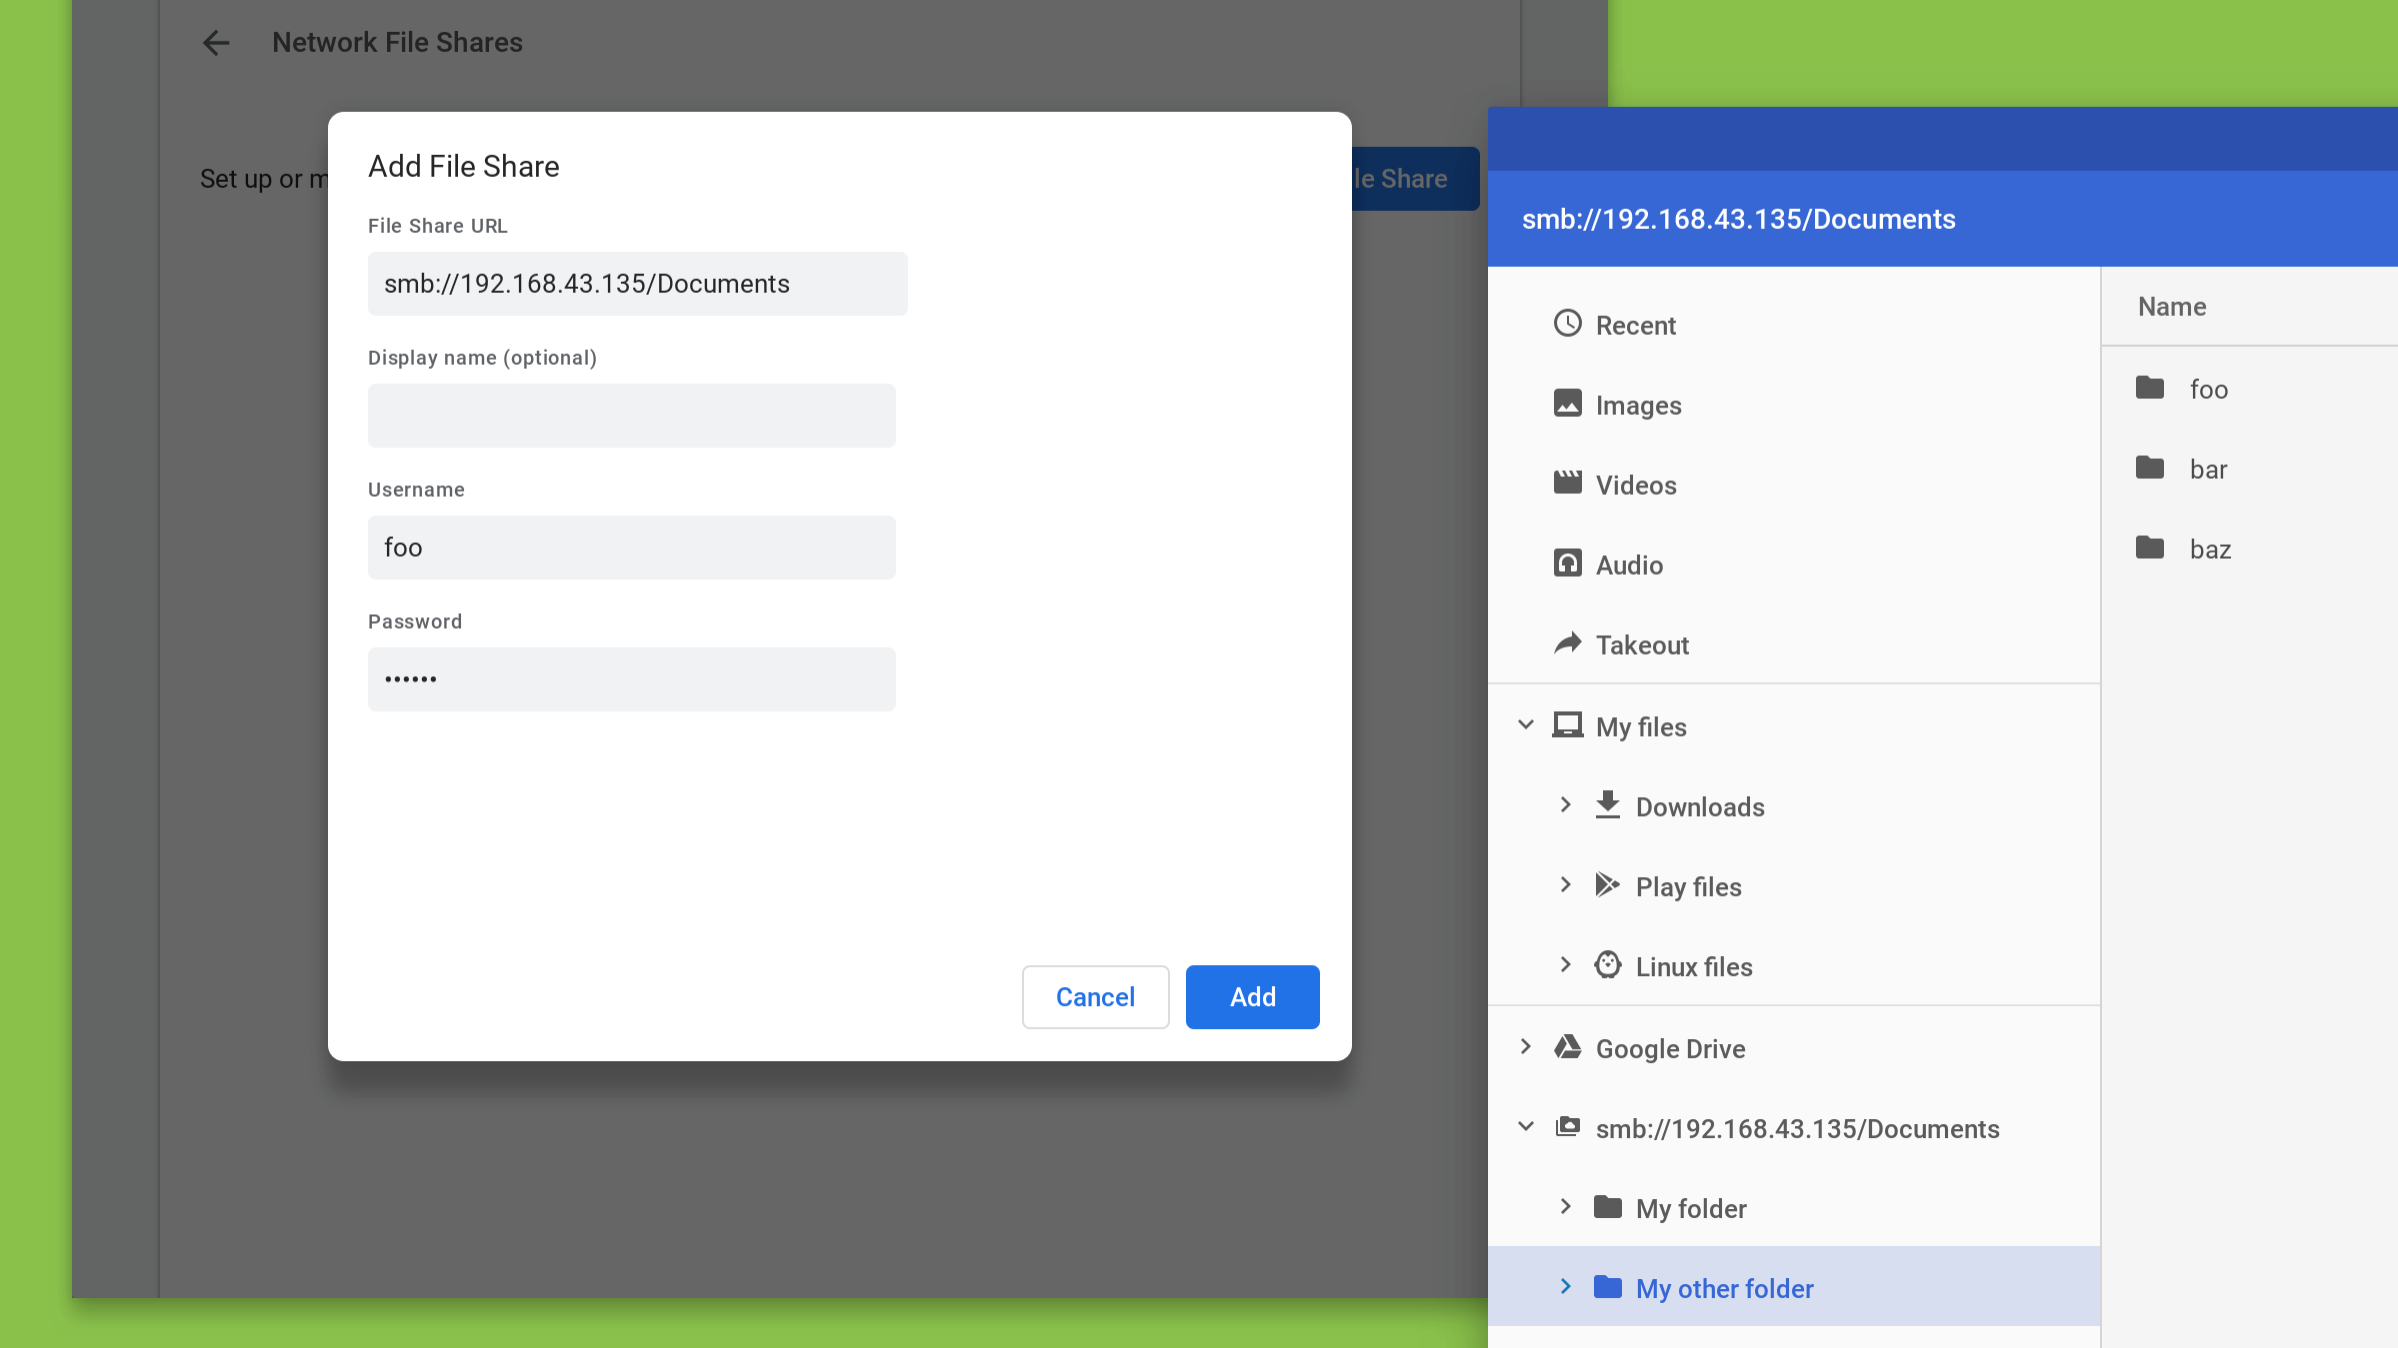Click Cancel to dismiss dialog
2398x1348 pixels.
[x=1095, y=997]
